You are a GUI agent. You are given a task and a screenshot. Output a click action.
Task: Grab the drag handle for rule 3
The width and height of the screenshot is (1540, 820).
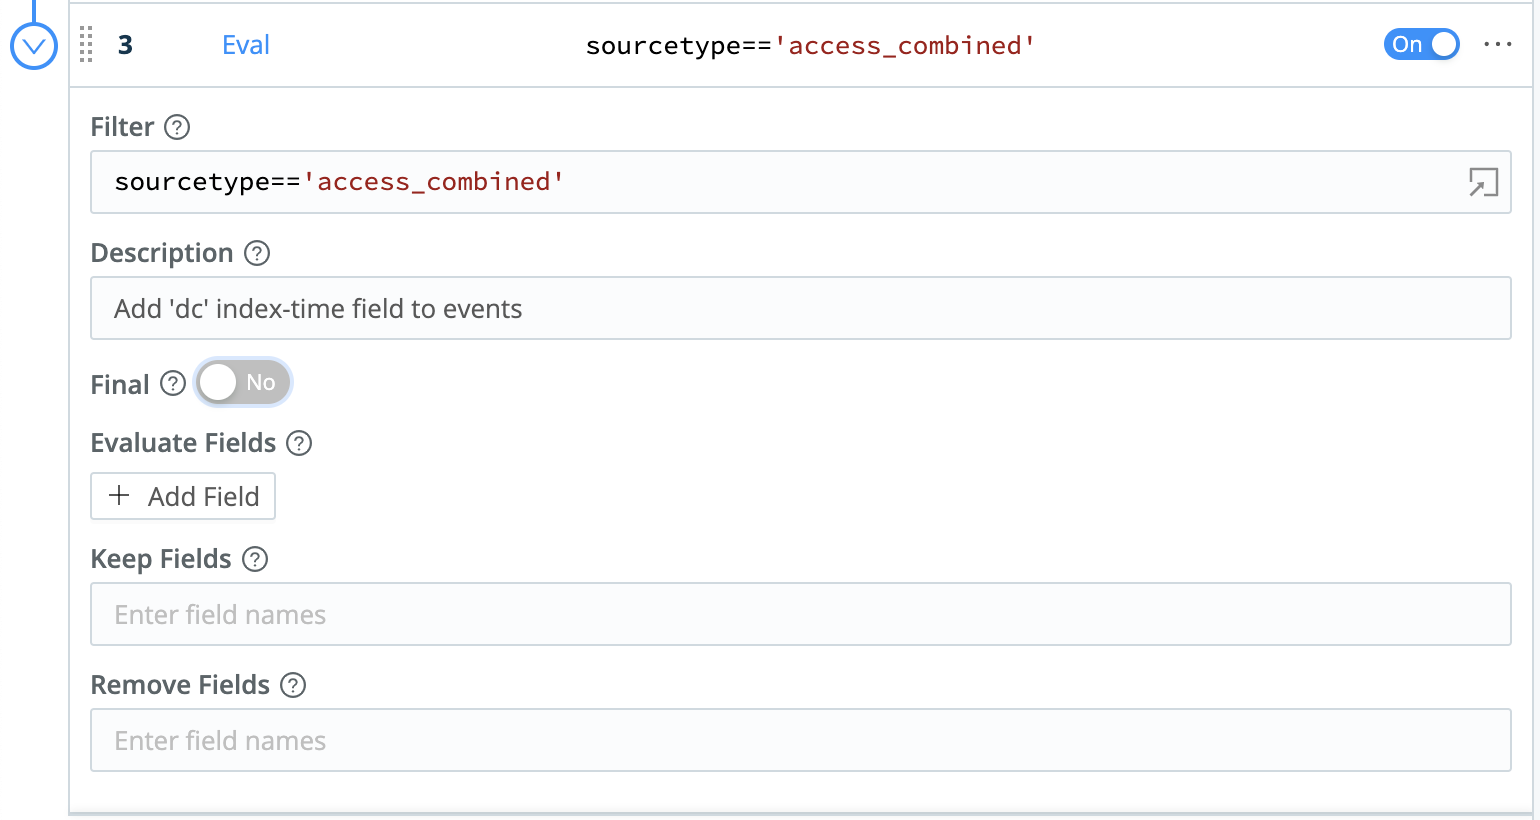(x=86, y=45)
